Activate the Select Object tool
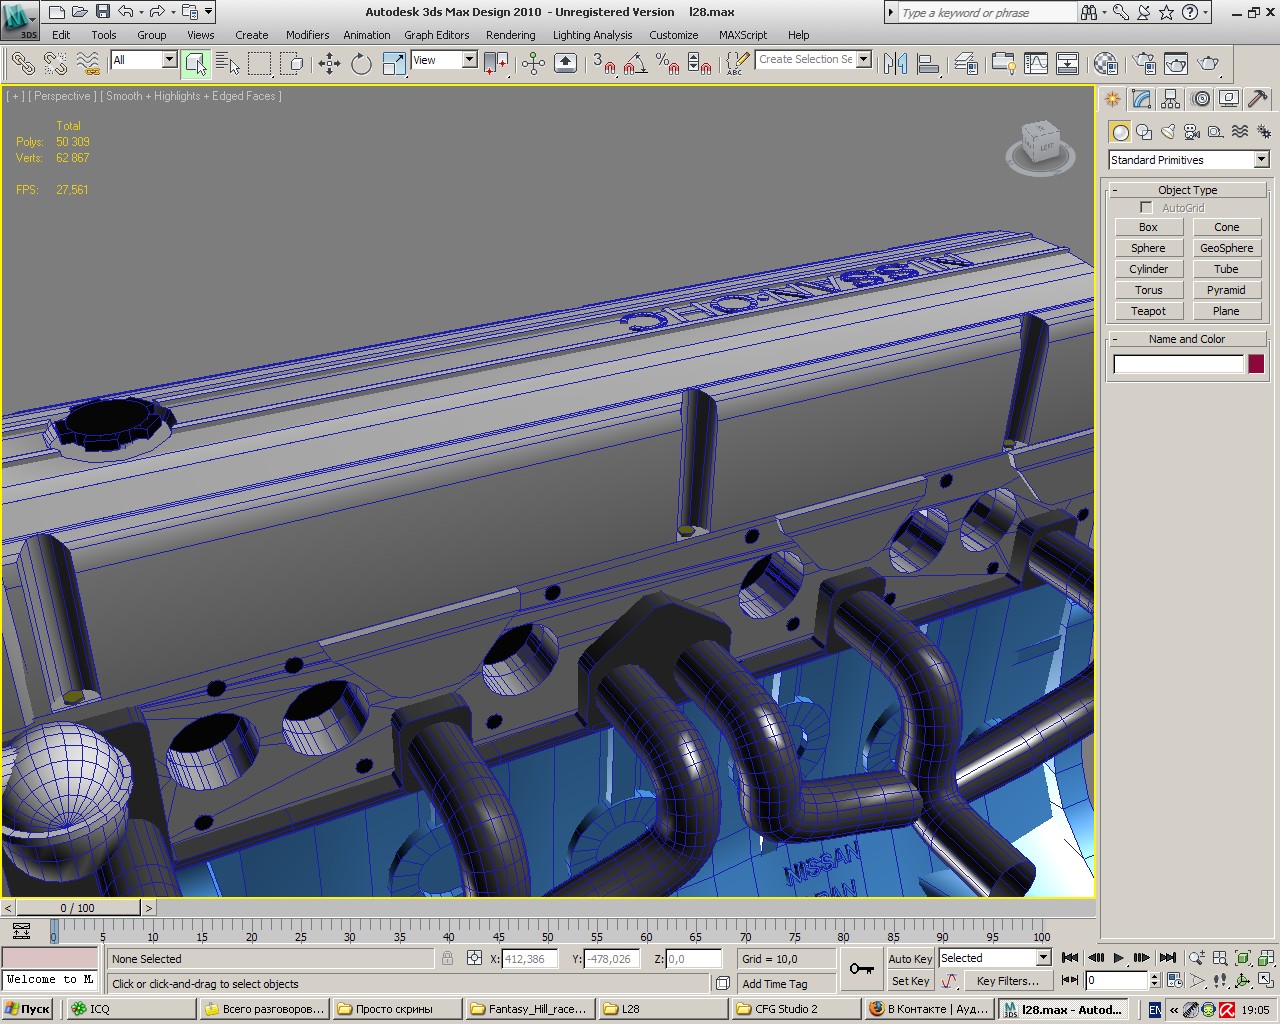This screenshot has height=1024, width=1280. 196,64
